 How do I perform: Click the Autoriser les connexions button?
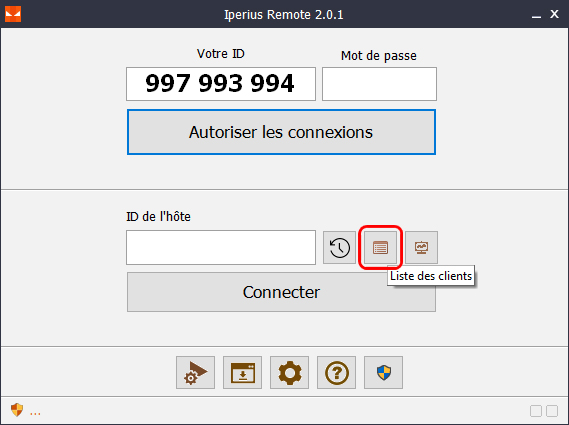(281, 132)
